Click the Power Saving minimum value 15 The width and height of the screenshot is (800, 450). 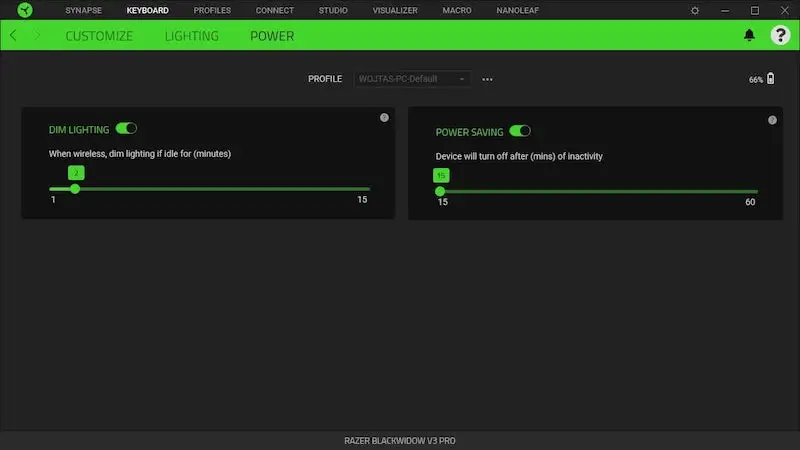[x=442, y=202]
